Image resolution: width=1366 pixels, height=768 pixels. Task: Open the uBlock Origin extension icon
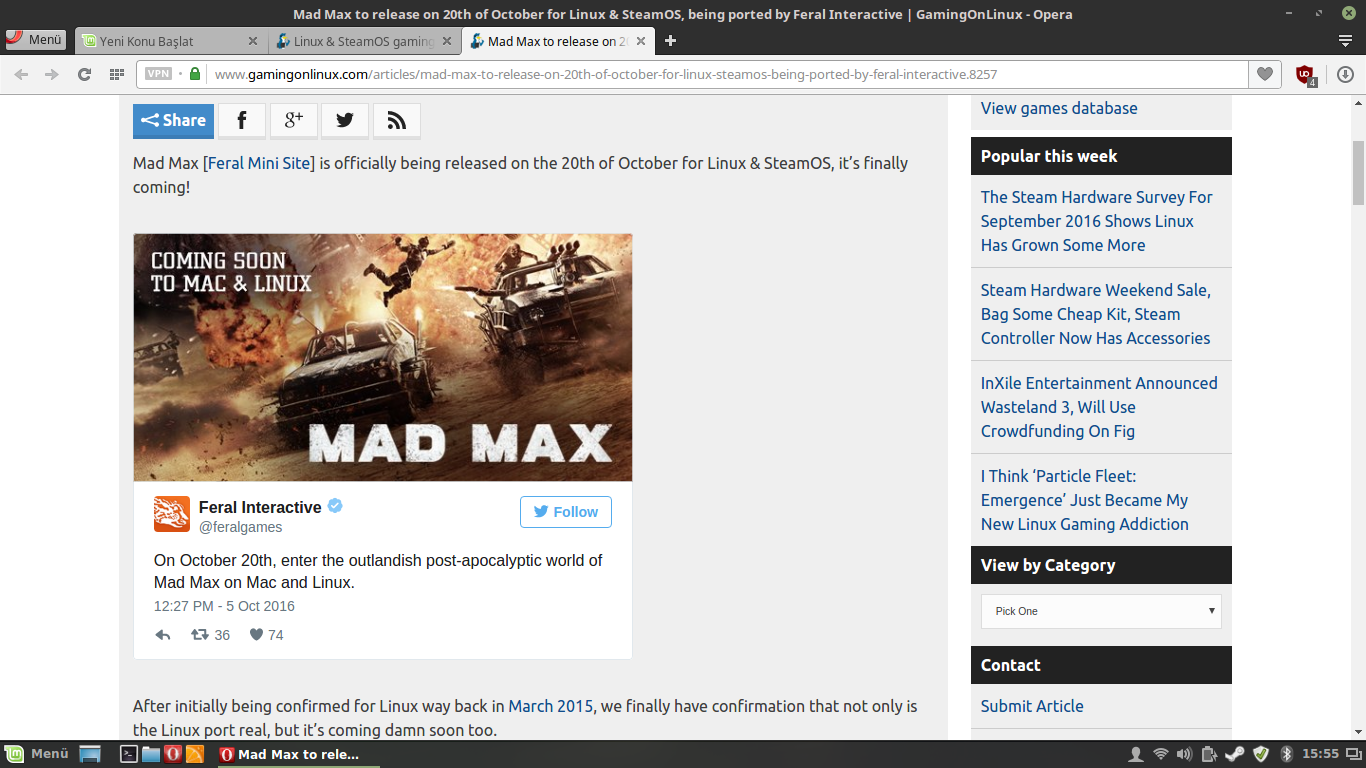[x=1305, y=75]
